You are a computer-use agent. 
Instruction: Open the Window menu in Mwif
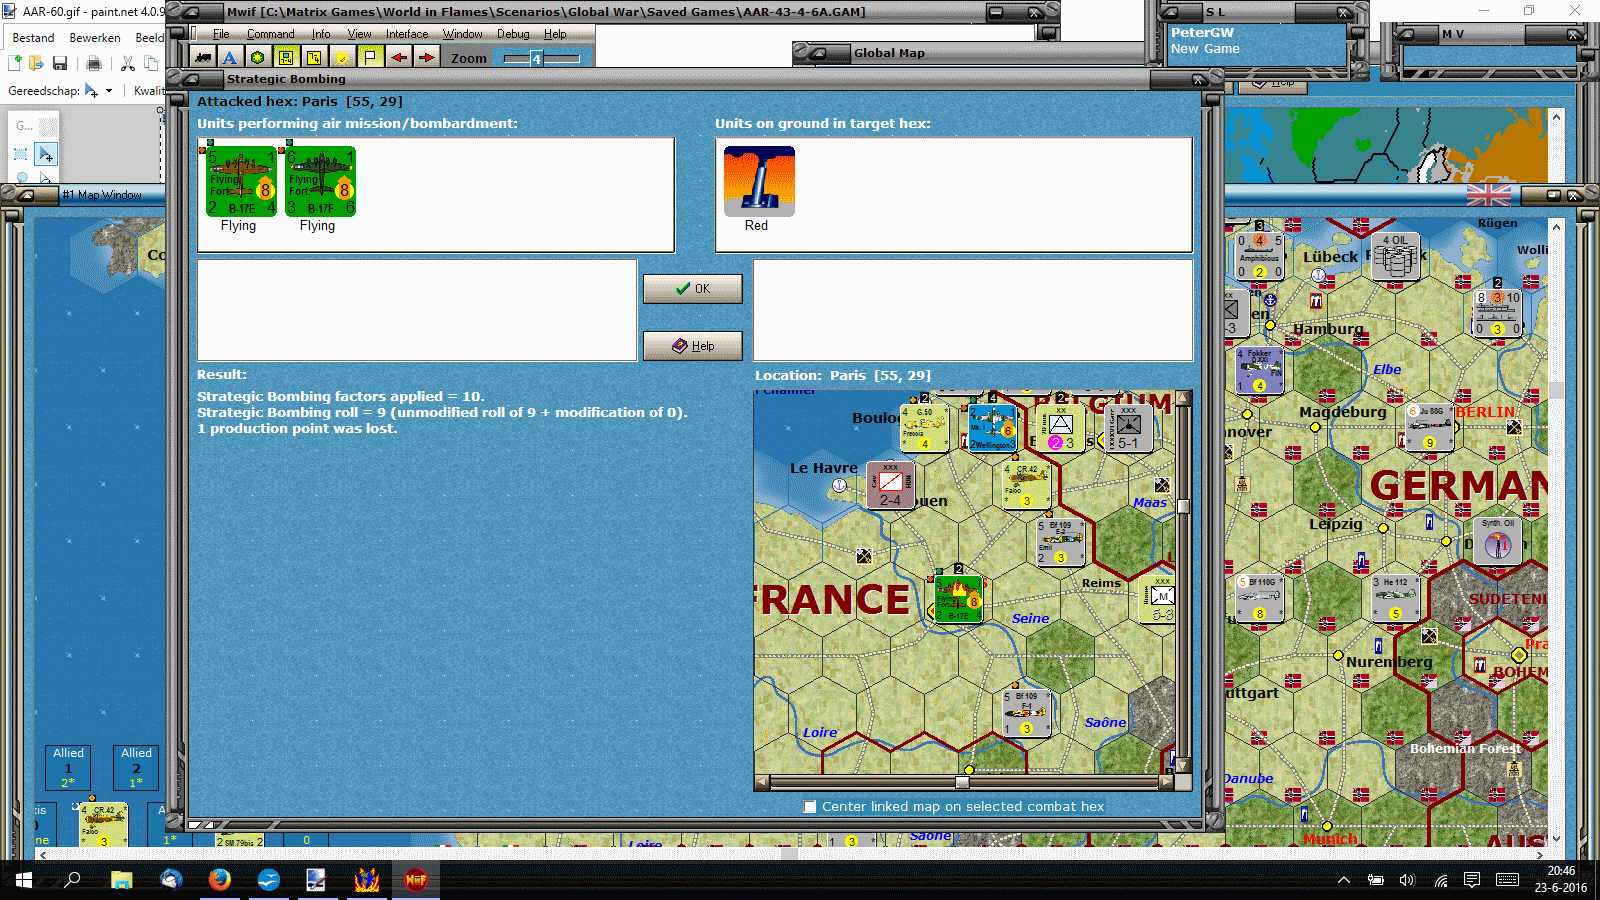click(x=463, y=34)
